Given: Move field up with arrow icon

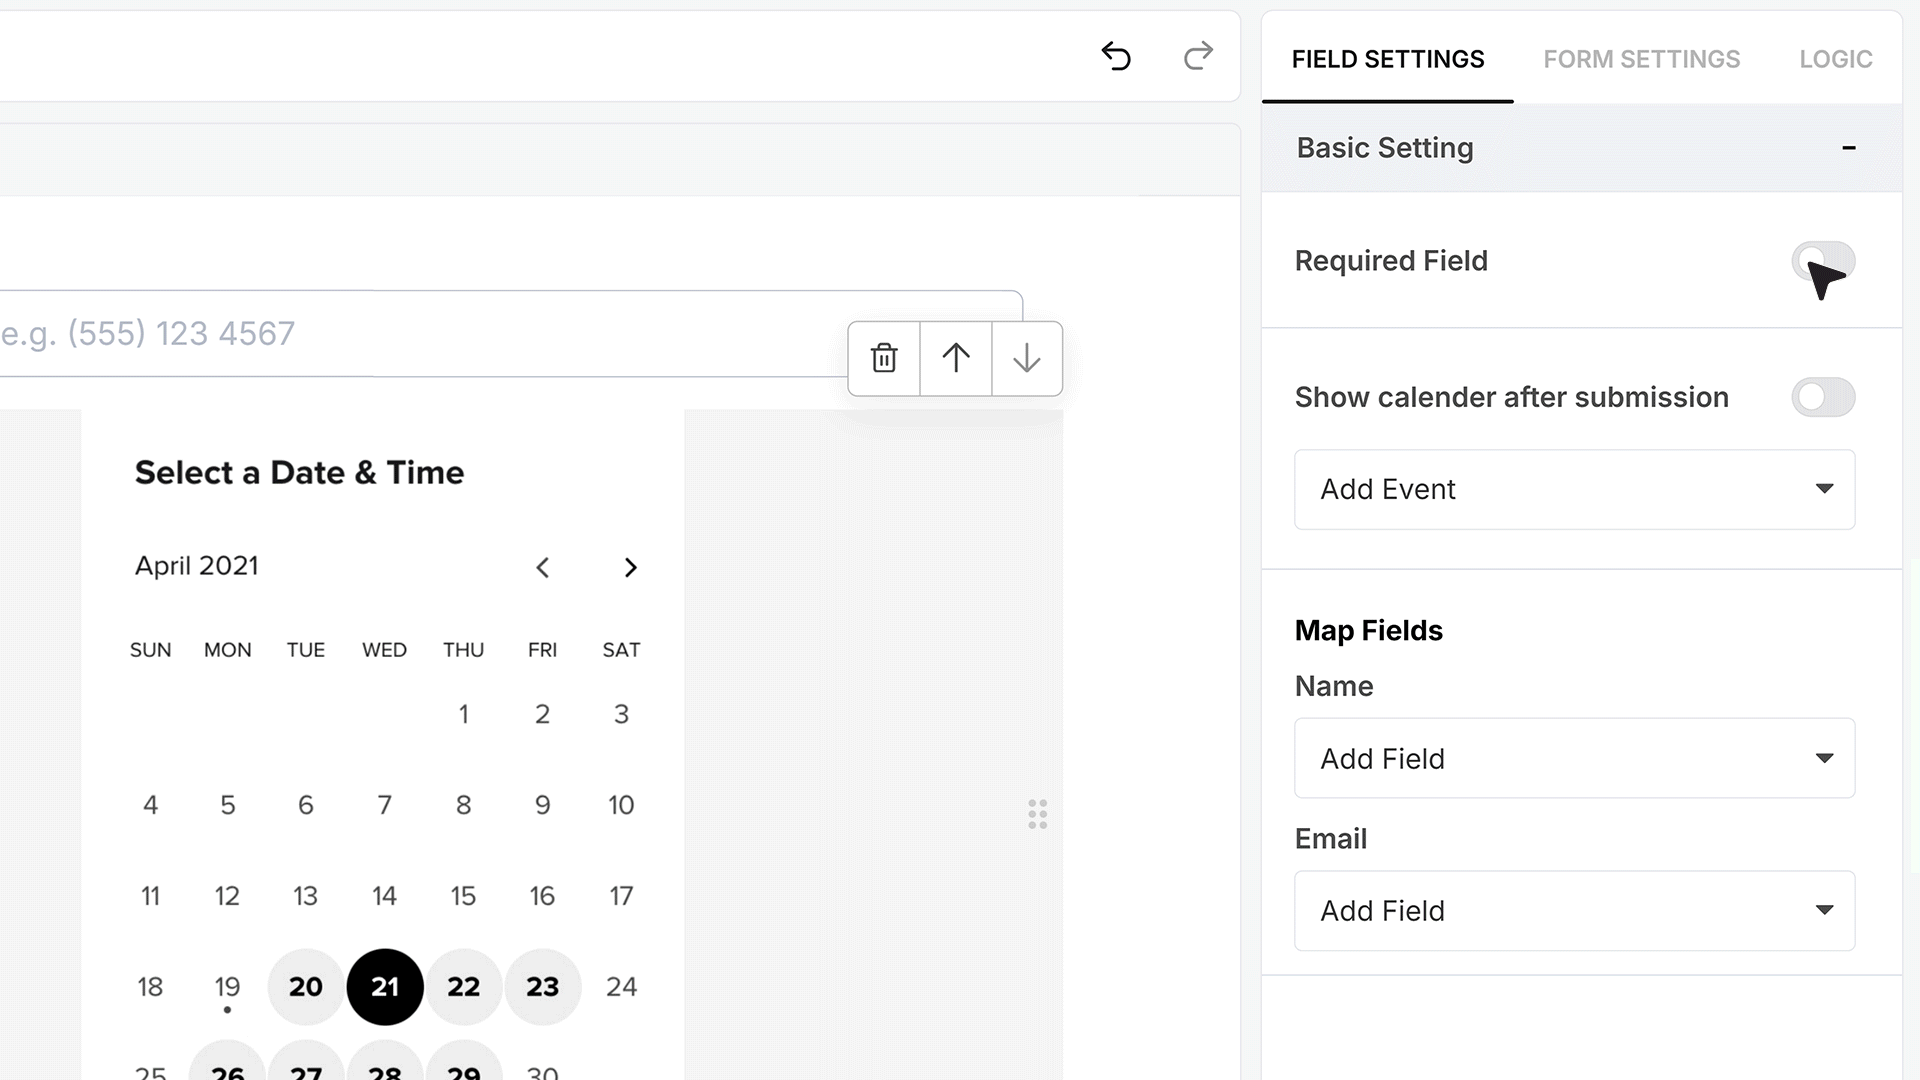Looking at the screenshot, I should (956, 358).
